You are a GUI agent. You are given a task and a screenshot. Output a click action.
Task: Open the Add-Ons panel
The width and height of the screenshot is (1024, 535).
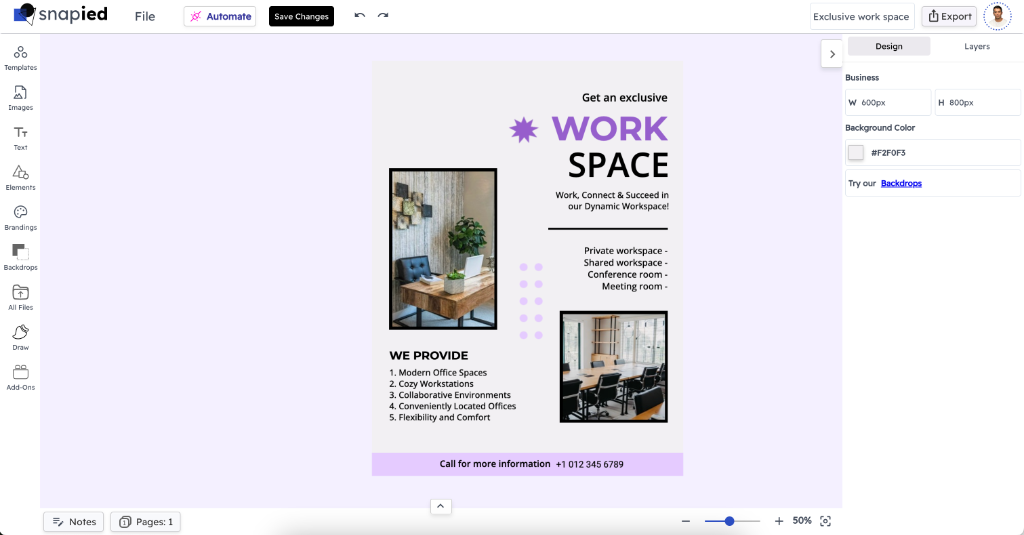point(20,377)
